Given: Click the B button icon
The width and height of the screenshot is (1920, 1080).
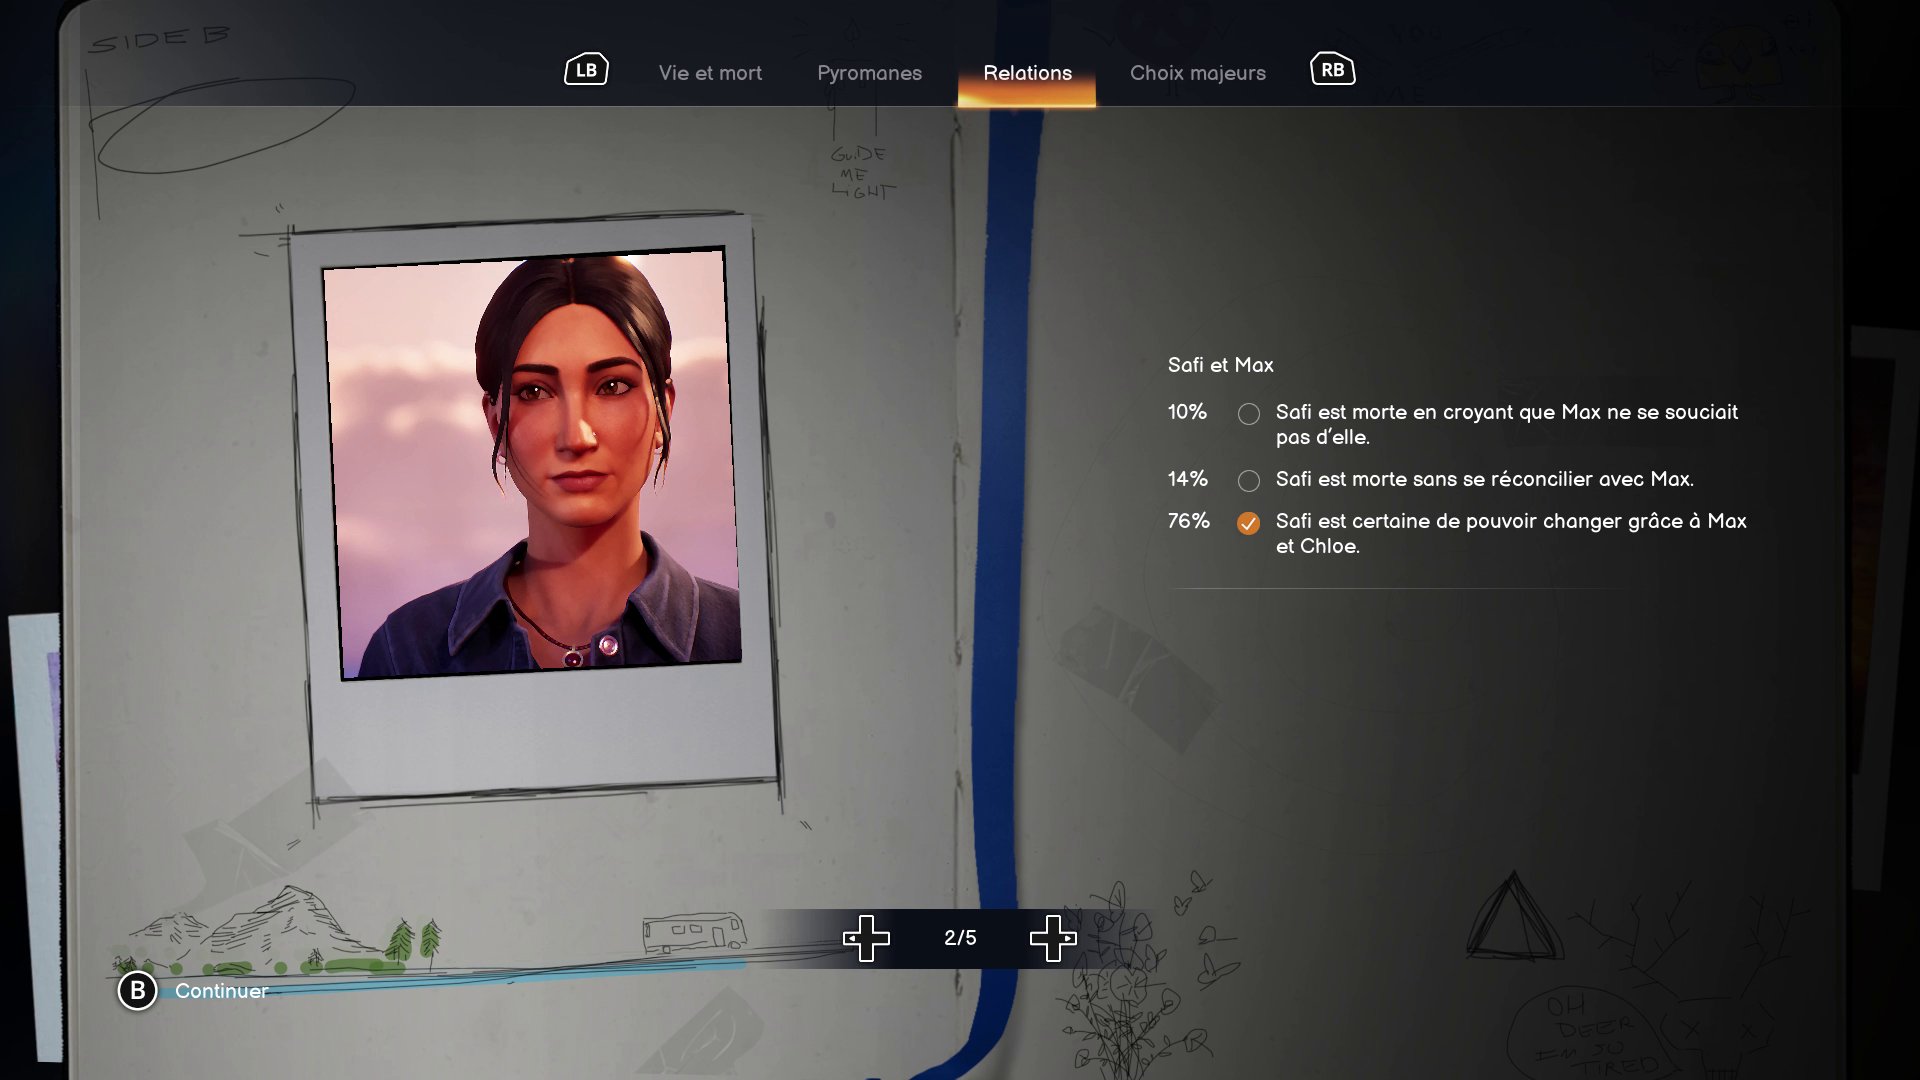Looking at the screenshot, I should 138,991.
